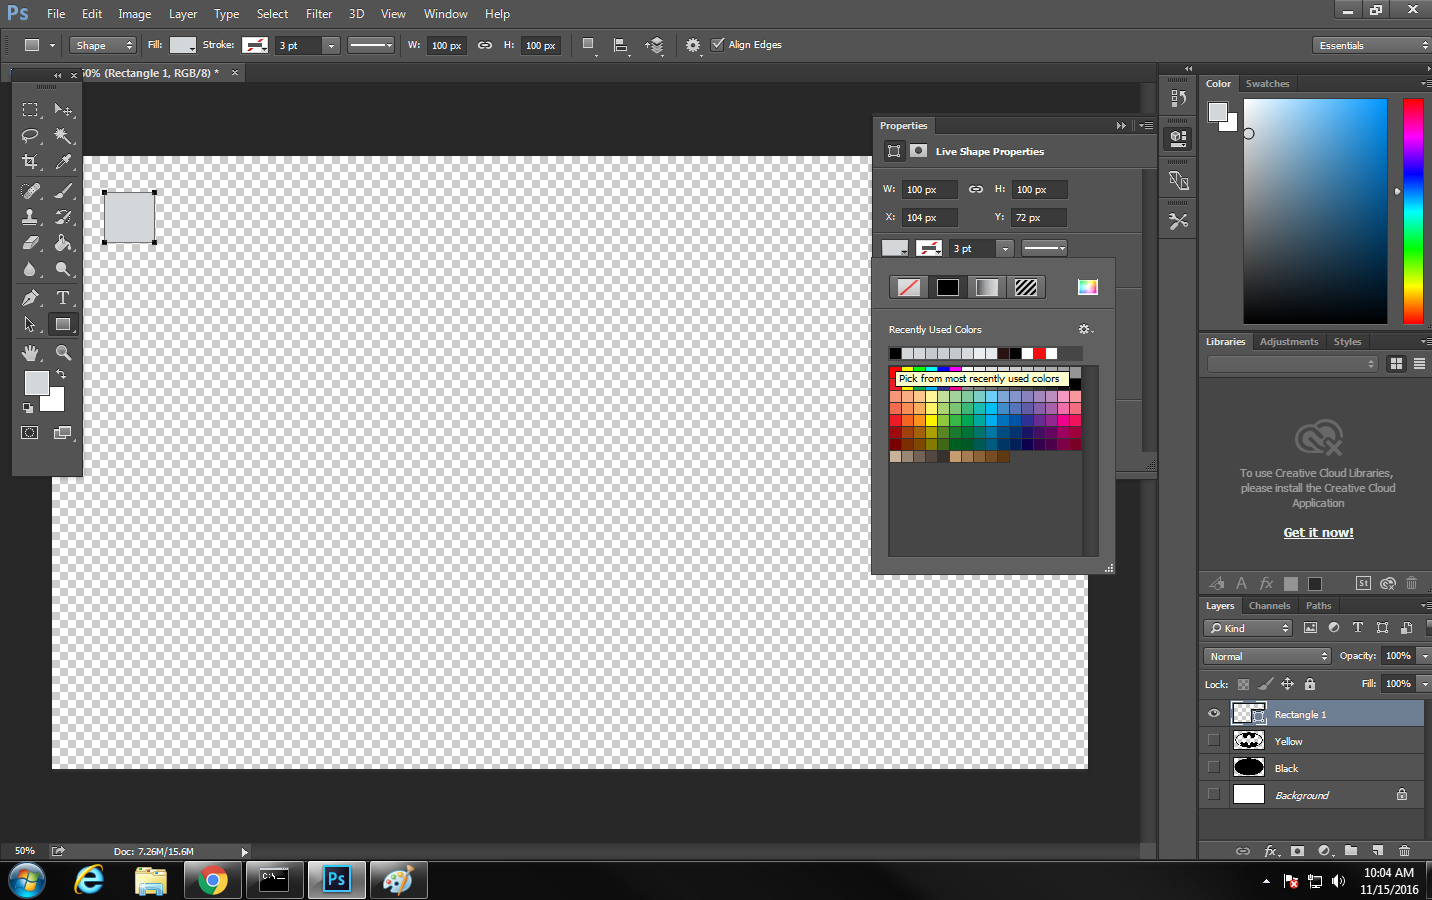Screen dimensions: 1432x900
Task: Click the Get it now! link
Action: [1318, 533]
